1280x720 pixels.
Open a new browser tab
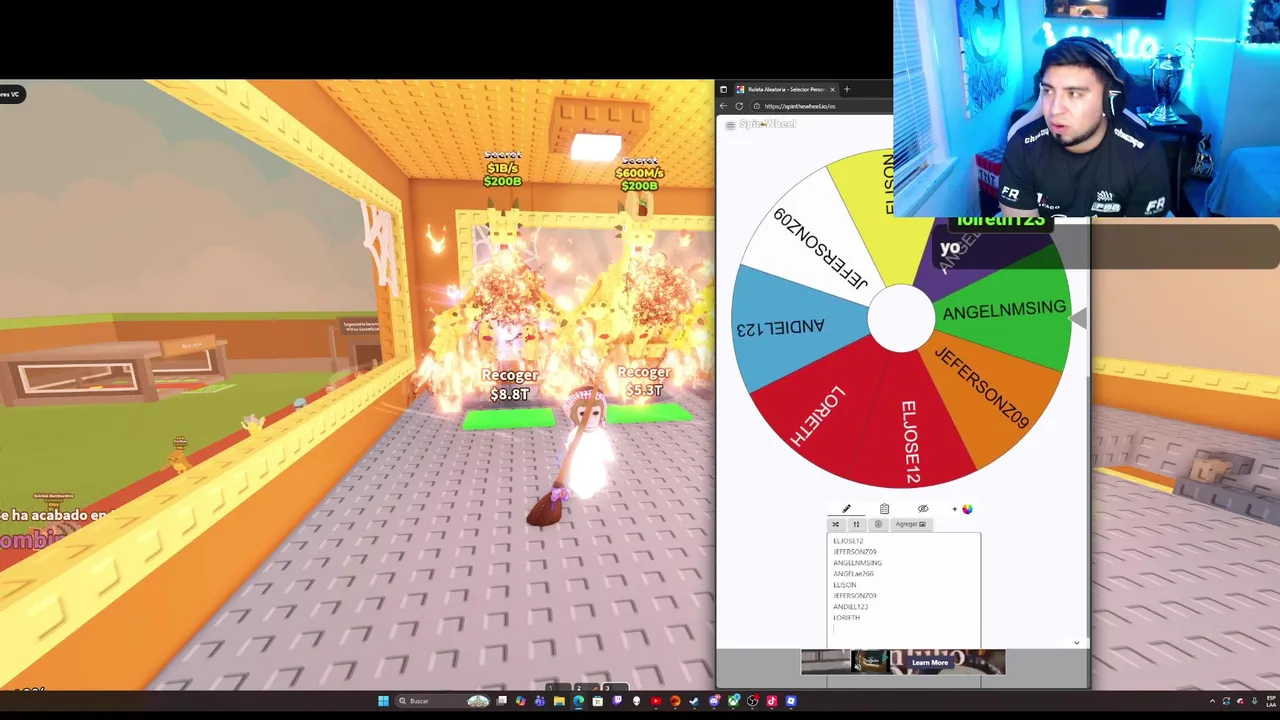(847, 89)
